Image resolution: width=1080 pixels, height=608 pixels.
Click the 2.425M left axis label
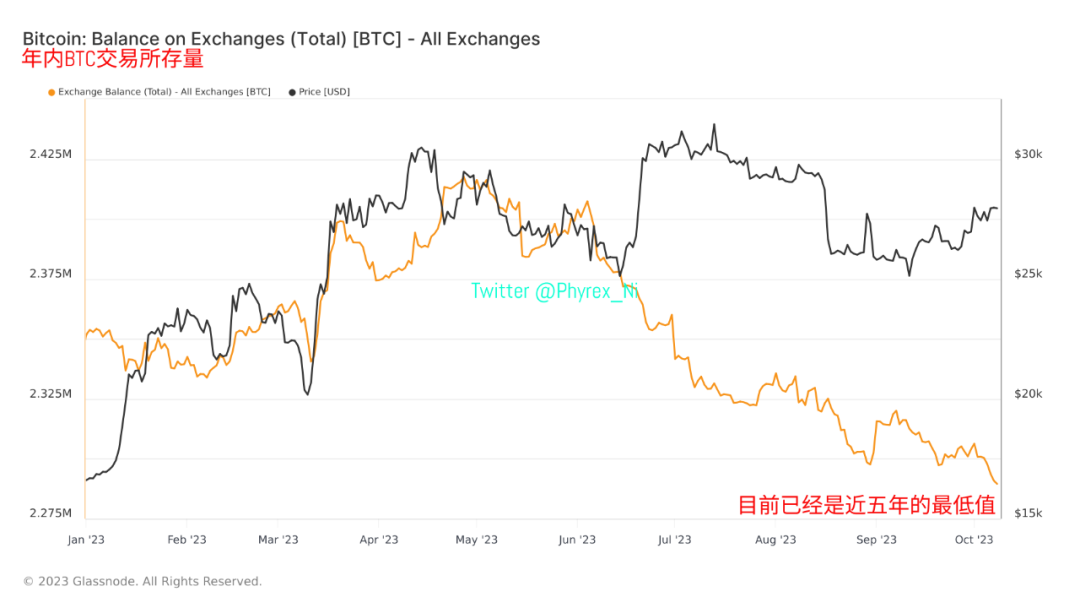[50, 155]
